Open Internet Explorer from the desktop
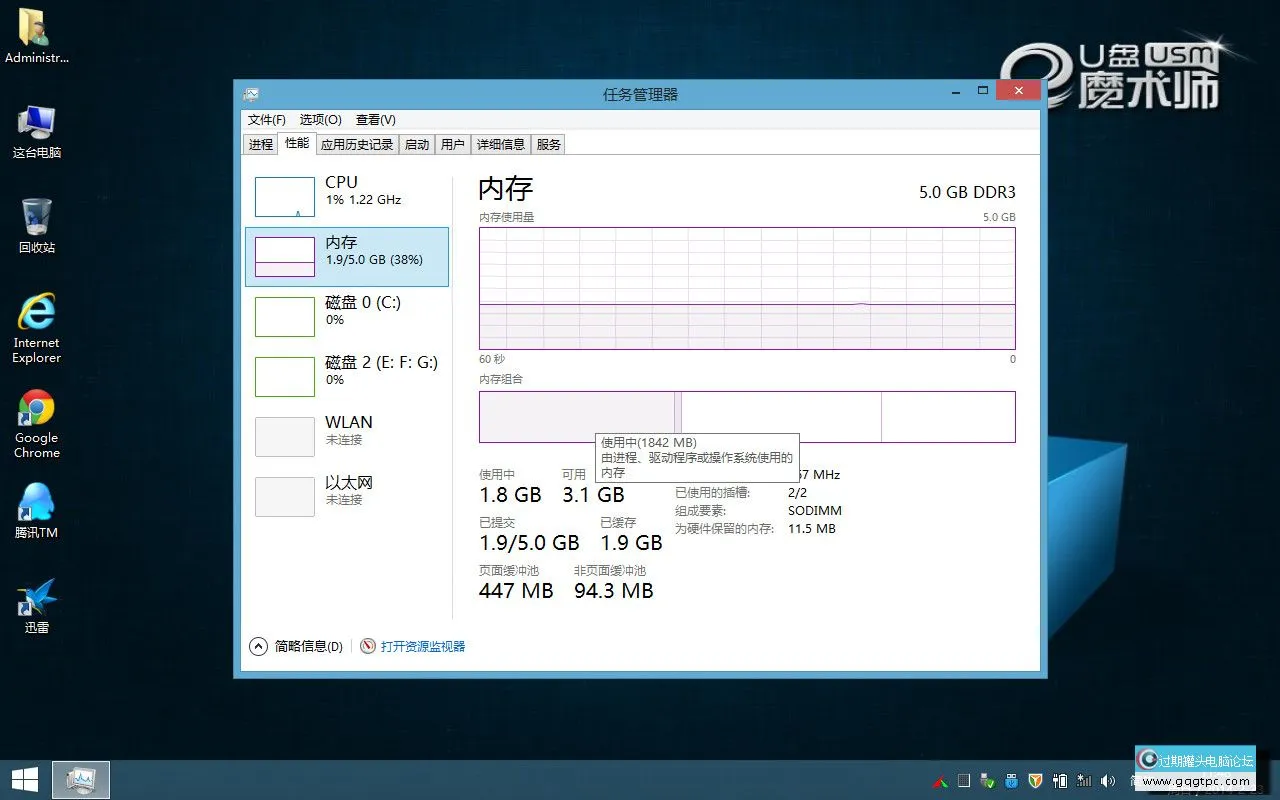This screenshot has width=1280, height=800. click(x=36, y=325)
